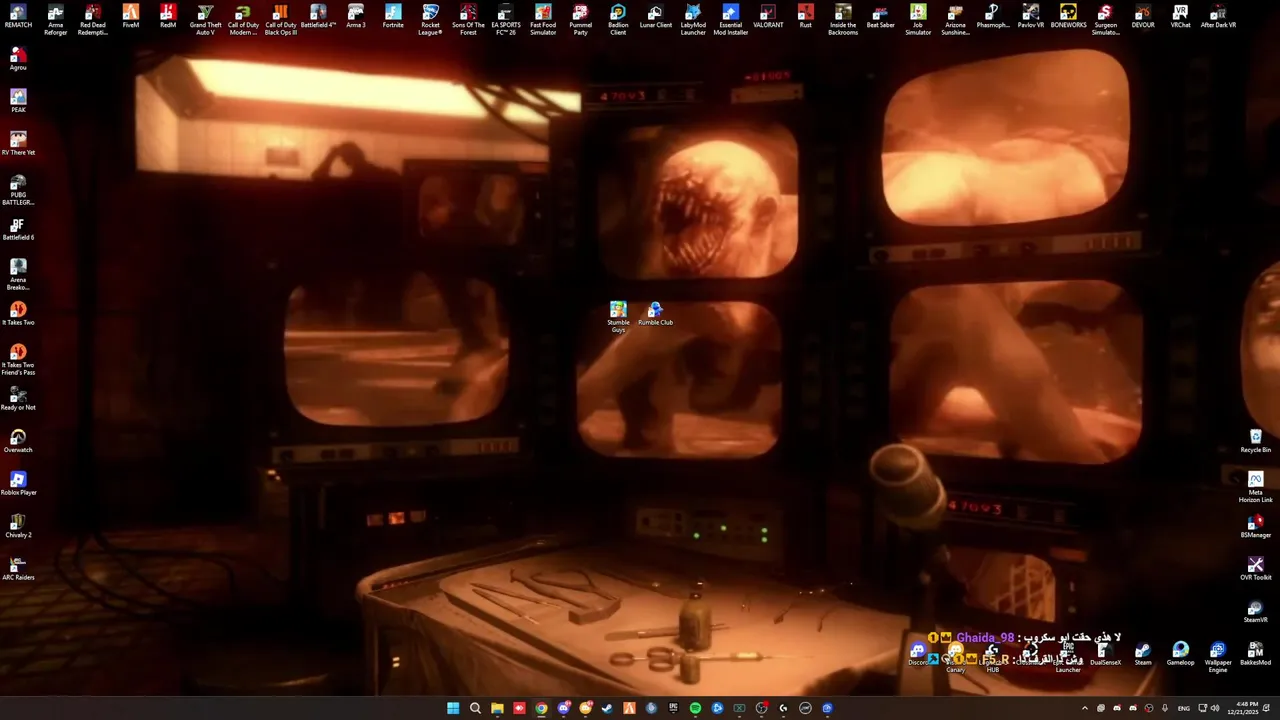Open the Job Simulator icon

(x=918, y=20)
